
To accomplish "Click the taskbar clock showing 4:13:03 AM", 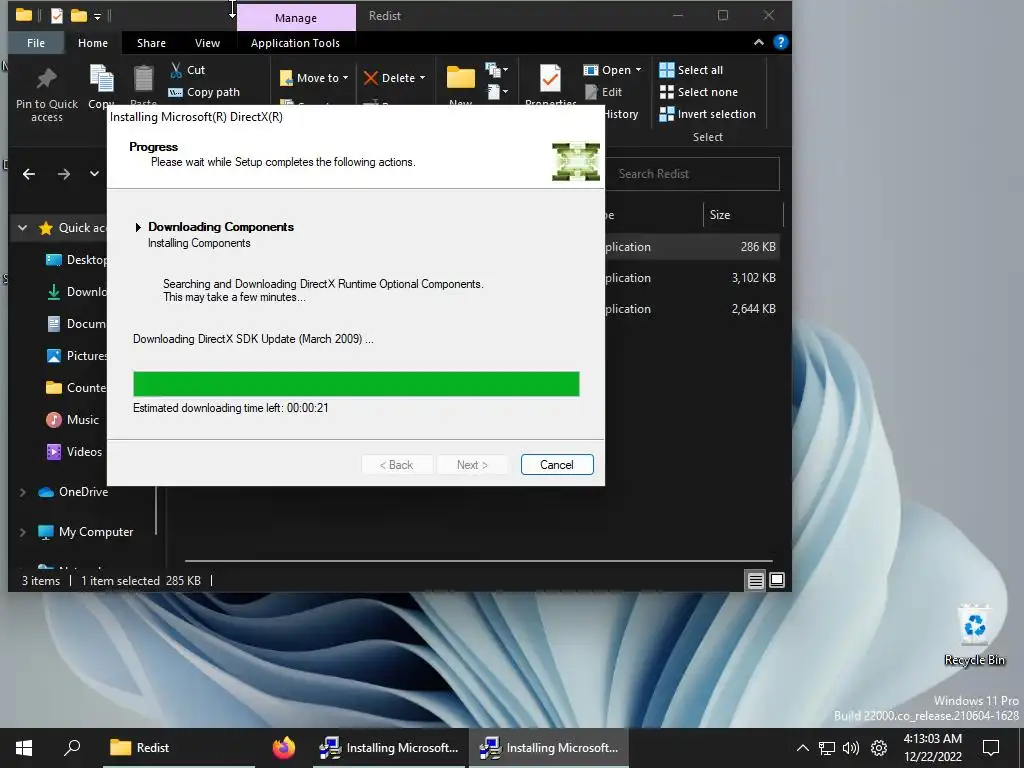I will pyautogui.click(x=933, y=748).
